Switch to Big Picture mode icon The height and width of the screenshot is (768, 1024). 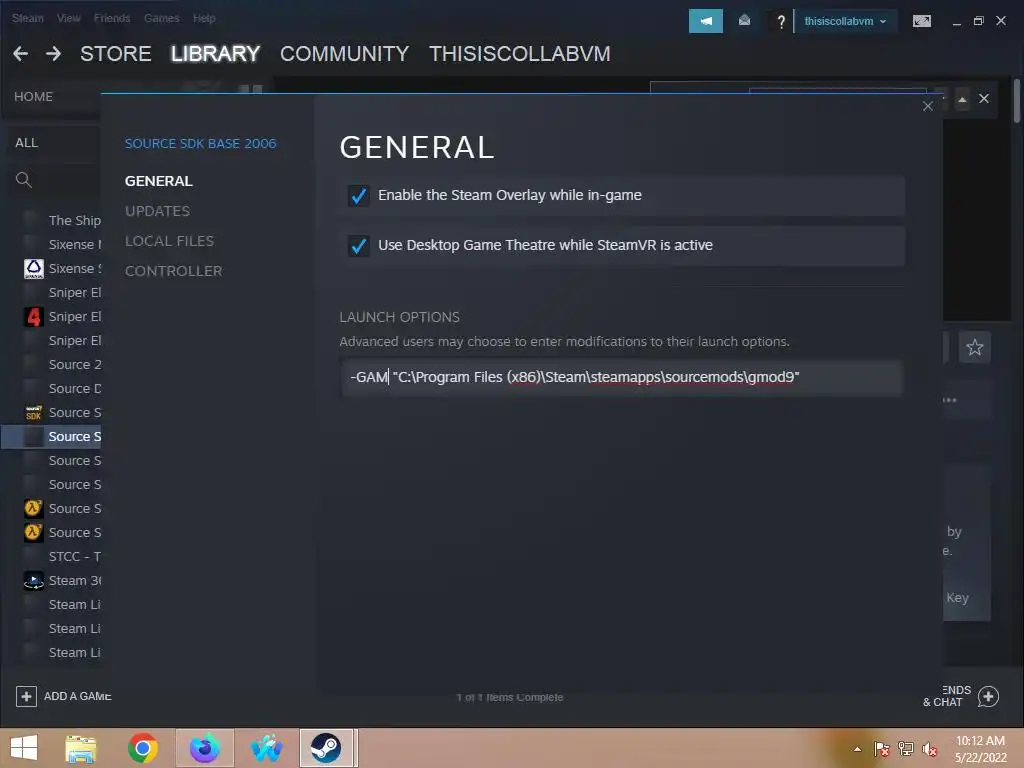921,21
